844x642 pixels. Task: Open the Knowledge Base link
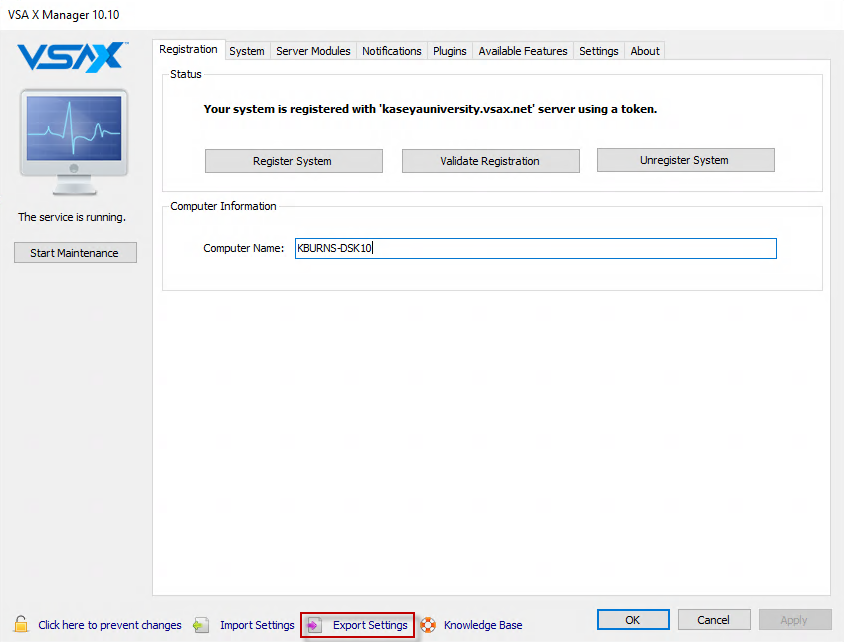click(x=483, y=625)
